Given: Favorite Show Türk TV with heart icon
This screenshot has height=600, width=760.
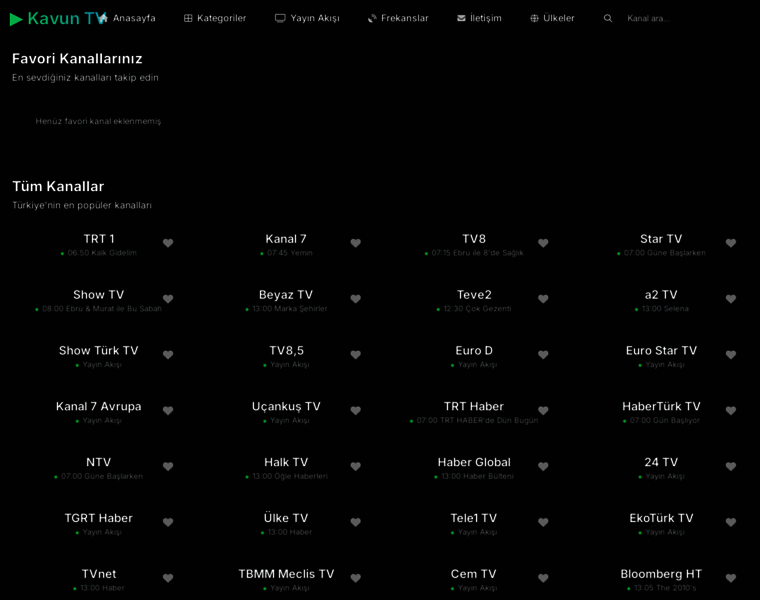Looking at the screenshot, I should (168, 354).
